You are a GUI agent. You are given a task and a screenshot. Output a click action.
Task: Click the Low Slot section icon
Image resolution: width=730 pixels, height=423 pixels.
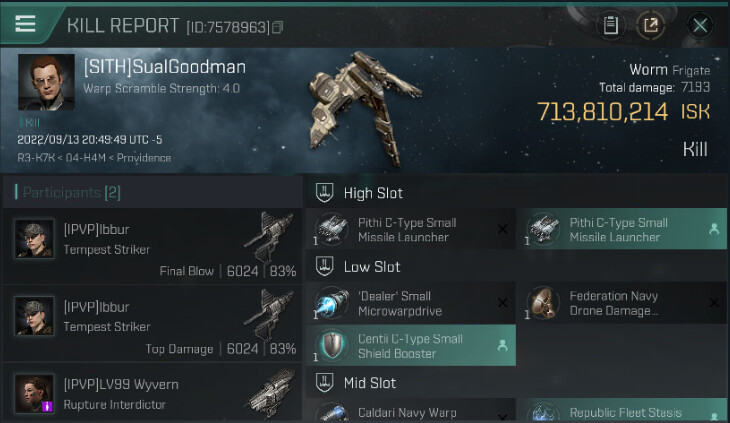click(x=324, y=267)
